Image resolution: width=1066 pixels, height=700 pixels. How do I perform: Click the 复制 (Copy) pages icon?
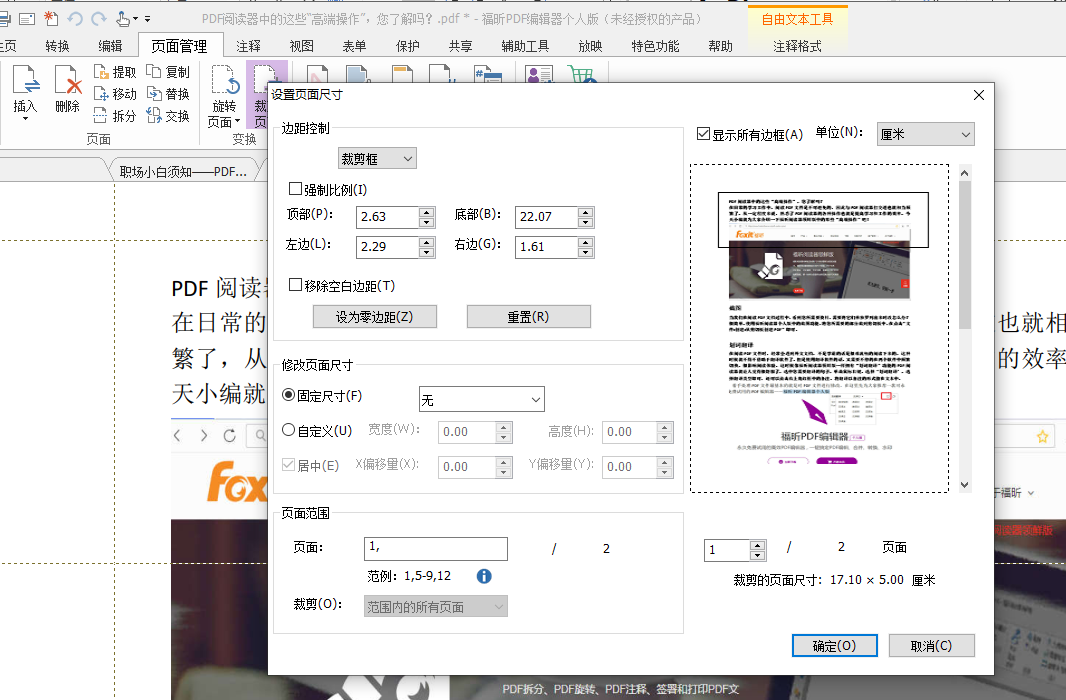(154, 71)
